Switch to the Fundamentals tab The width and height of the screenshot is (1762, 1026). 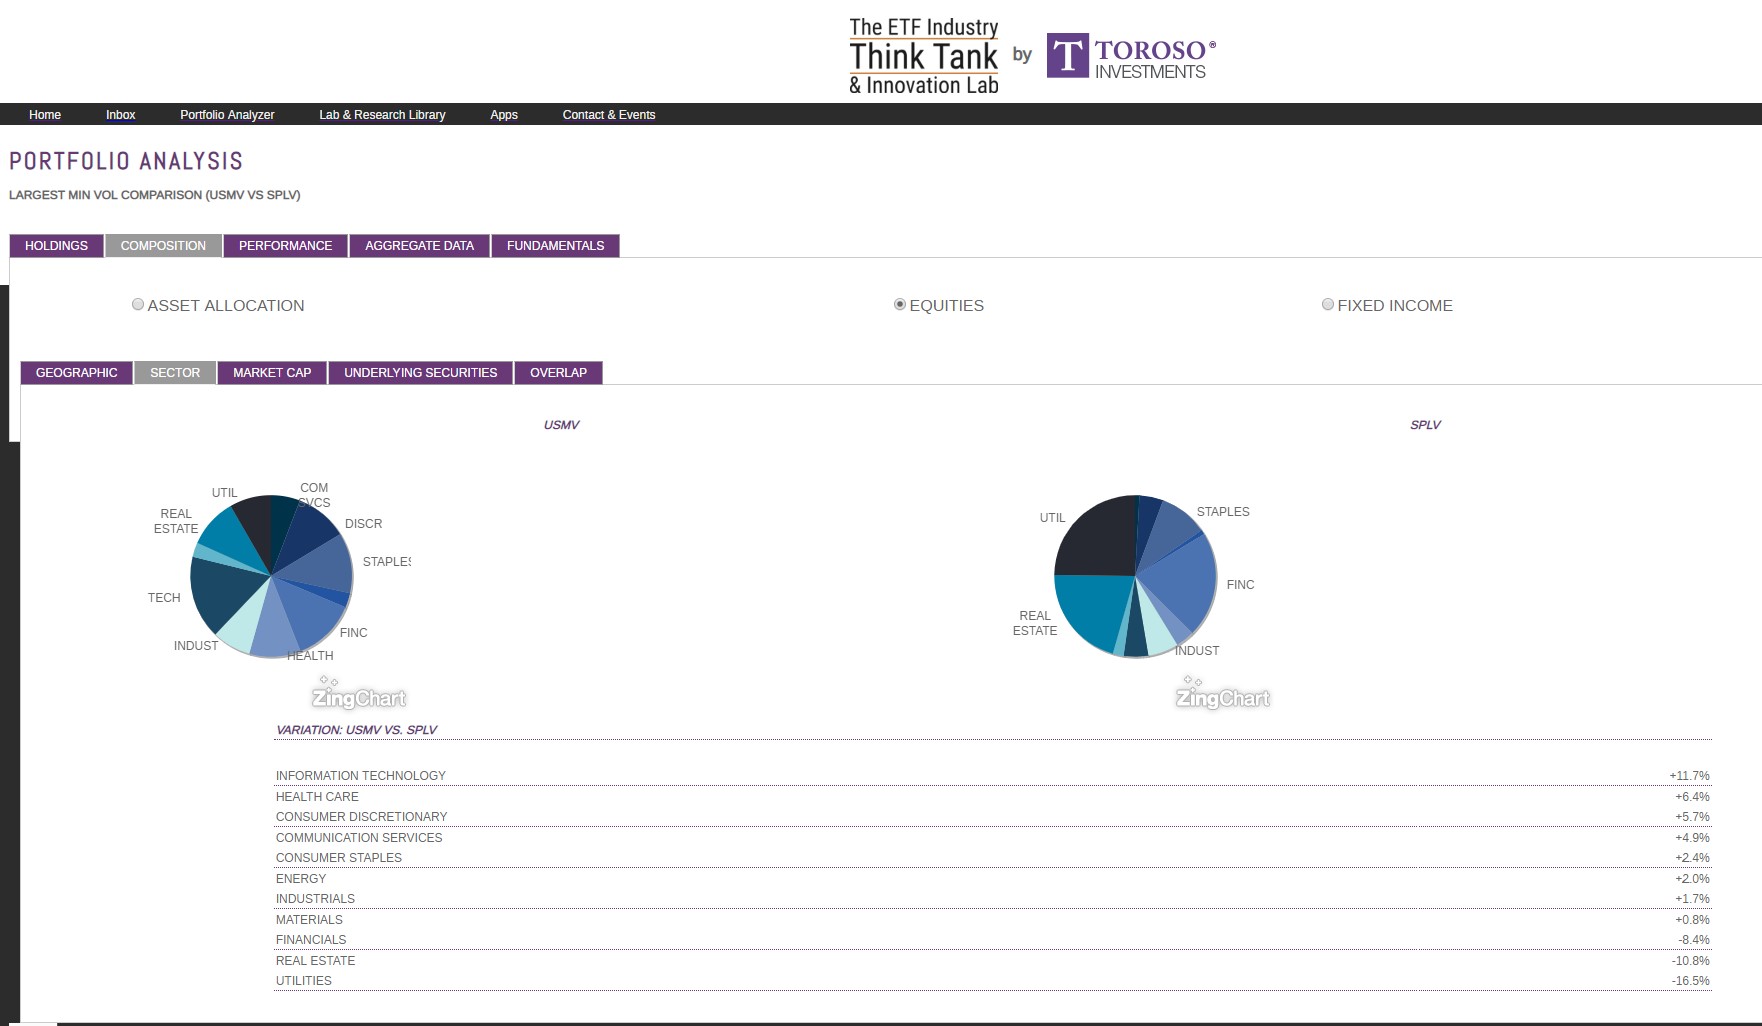(x=555, y=246)
